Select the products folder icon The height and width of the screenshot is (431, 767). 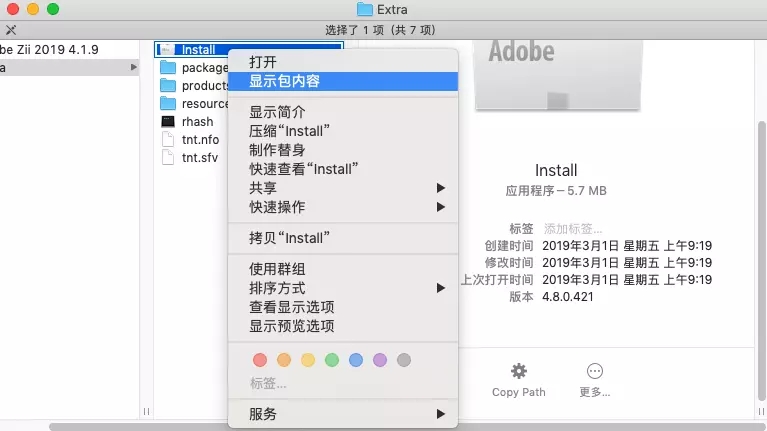[168, 86]
